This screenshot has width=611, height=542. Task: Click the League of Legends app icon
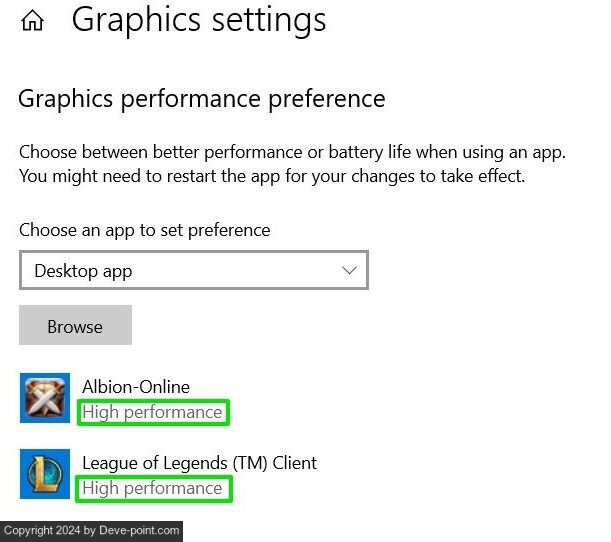click(45, 474)
